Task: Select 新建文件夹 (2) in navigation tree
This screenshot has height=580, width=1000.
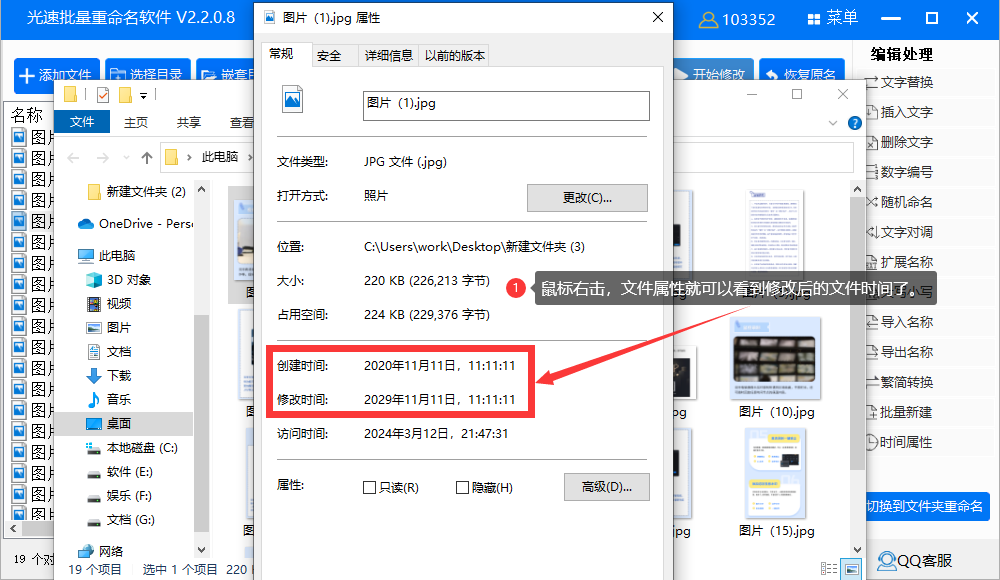Action: pos(136,191)
